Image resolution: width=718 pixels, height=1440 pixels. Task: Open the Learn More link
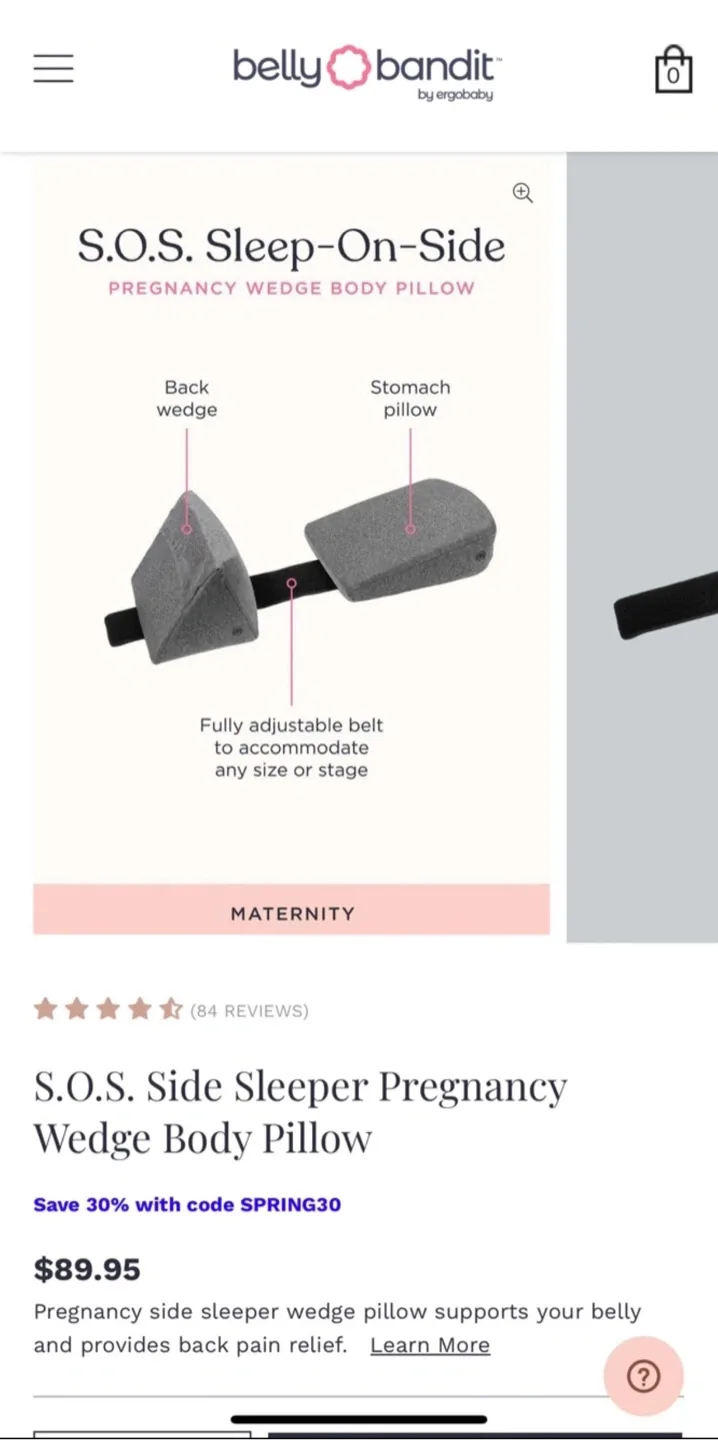[430, 1345]
